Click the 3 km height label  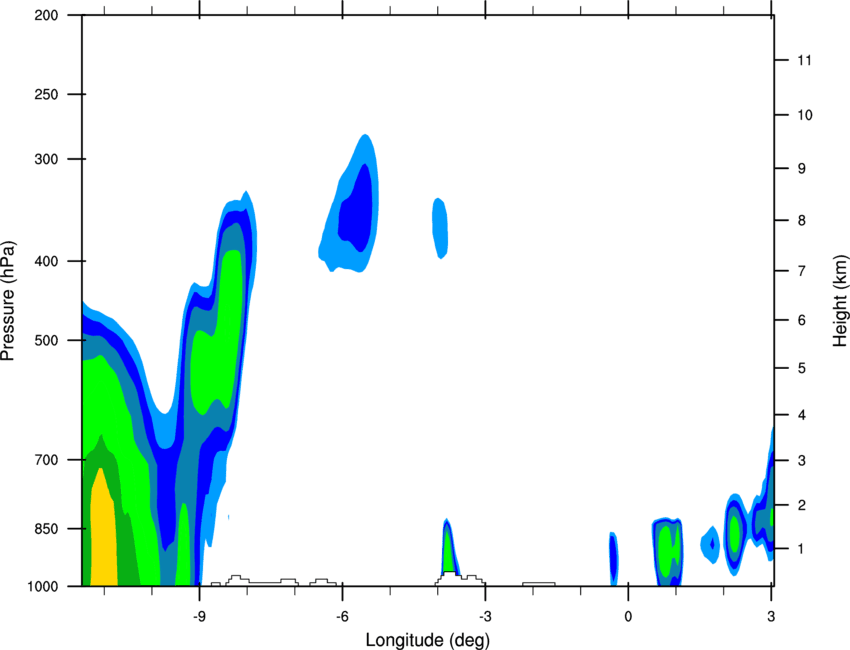click(802, 461)
